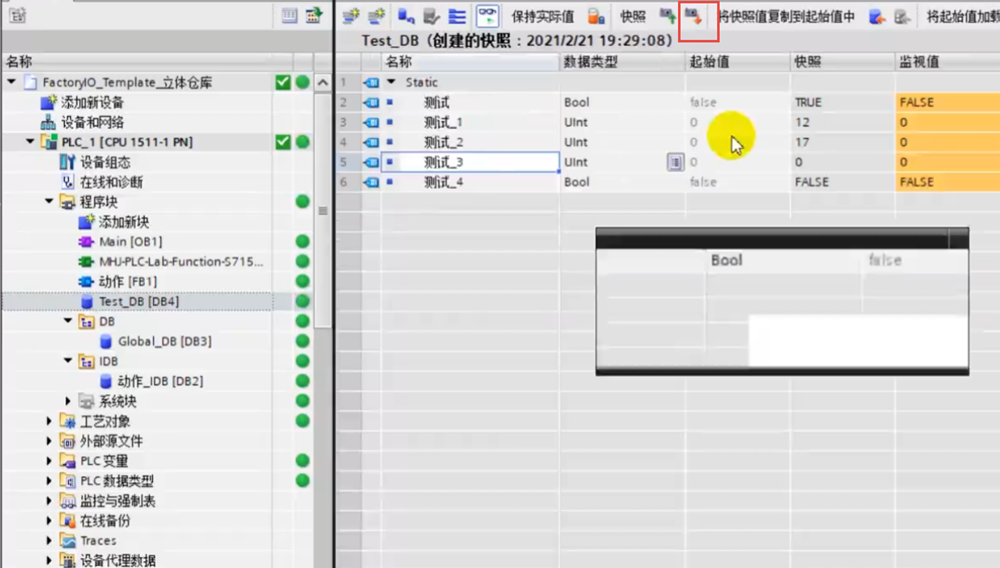Click the padlock icon next to 保持实际值
This screenshot has height=568, width=1000.
(596, 17)
